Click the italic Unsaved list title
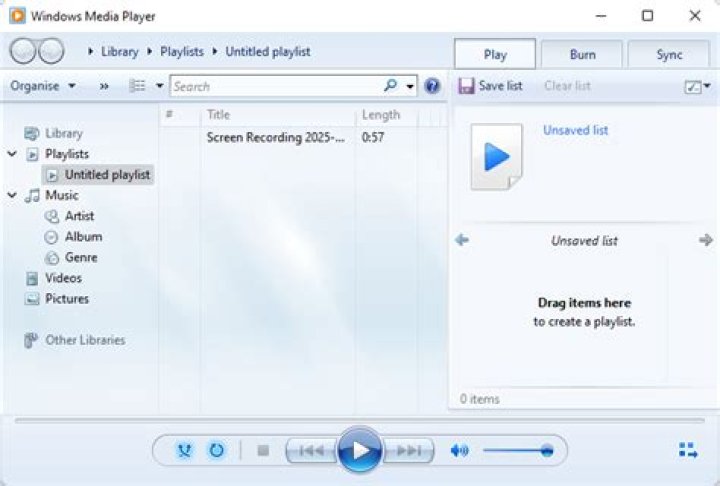This screenshot has height=486, width=720. click(584, 241)
